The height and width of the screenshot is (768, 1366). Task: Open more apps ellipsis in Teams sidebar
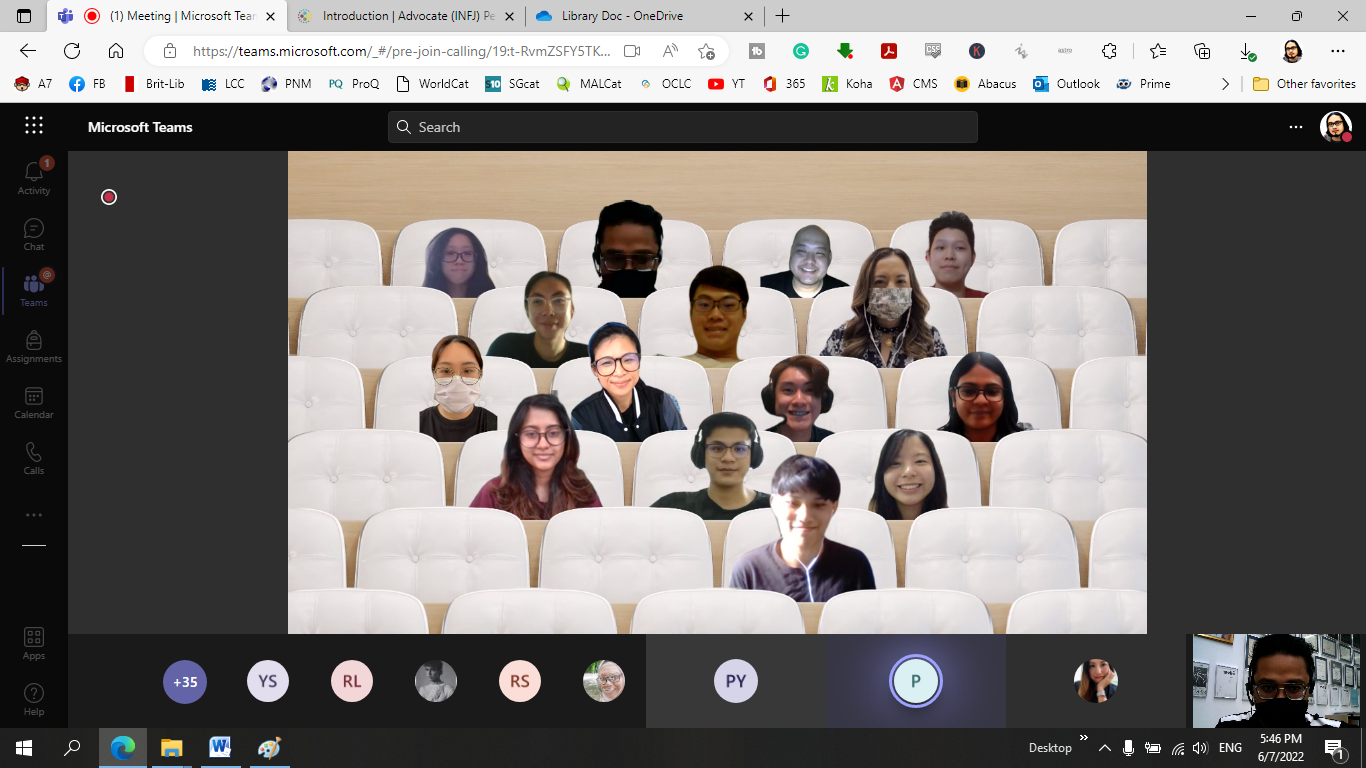(34, 515)
